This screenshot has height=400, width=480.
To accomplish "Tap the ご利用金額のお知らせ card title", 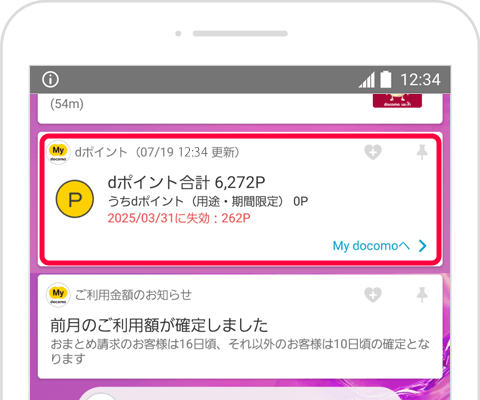I will pyautogui.click(x=133, y=295).
